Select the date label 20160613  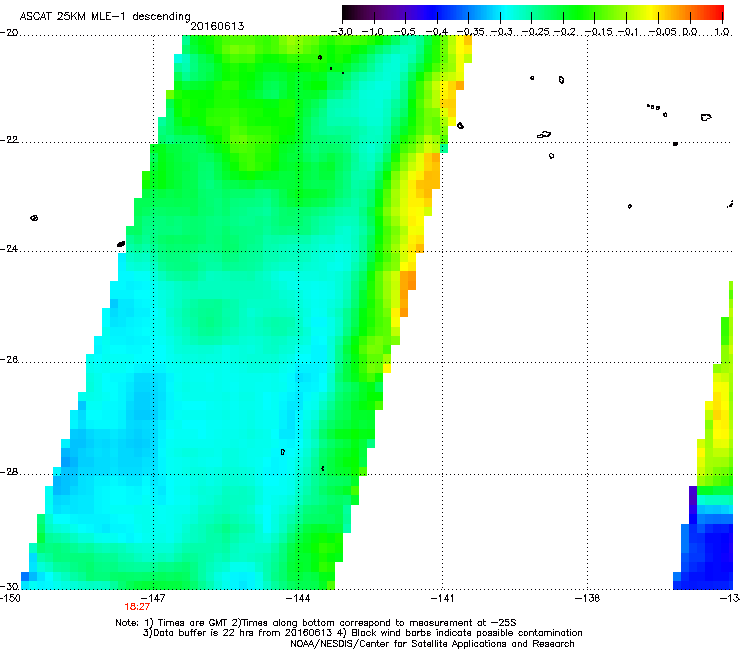pos(217,26)
